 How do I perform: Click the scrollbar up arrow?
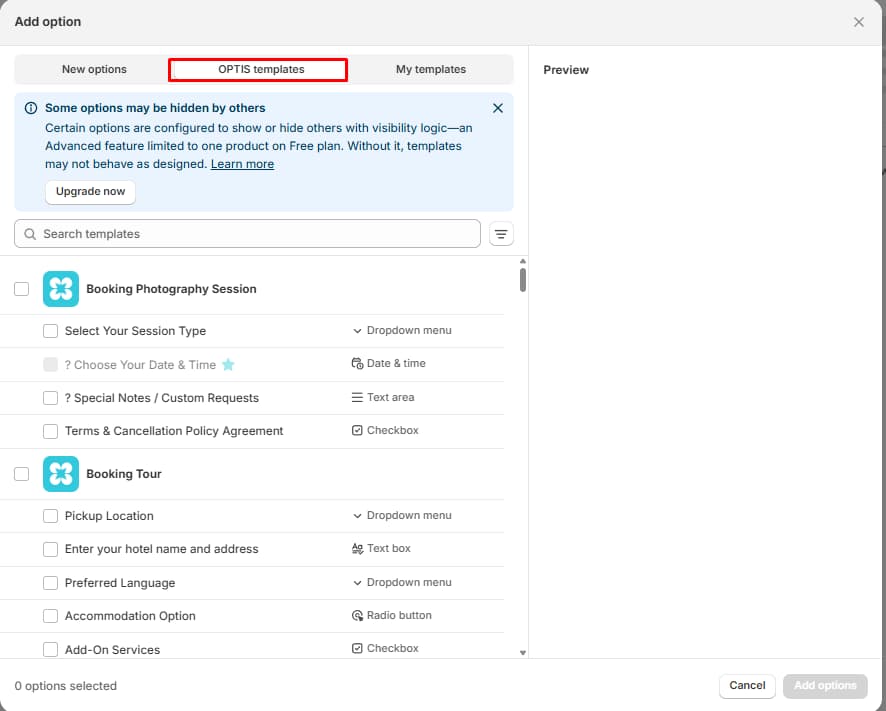point(523,261)
